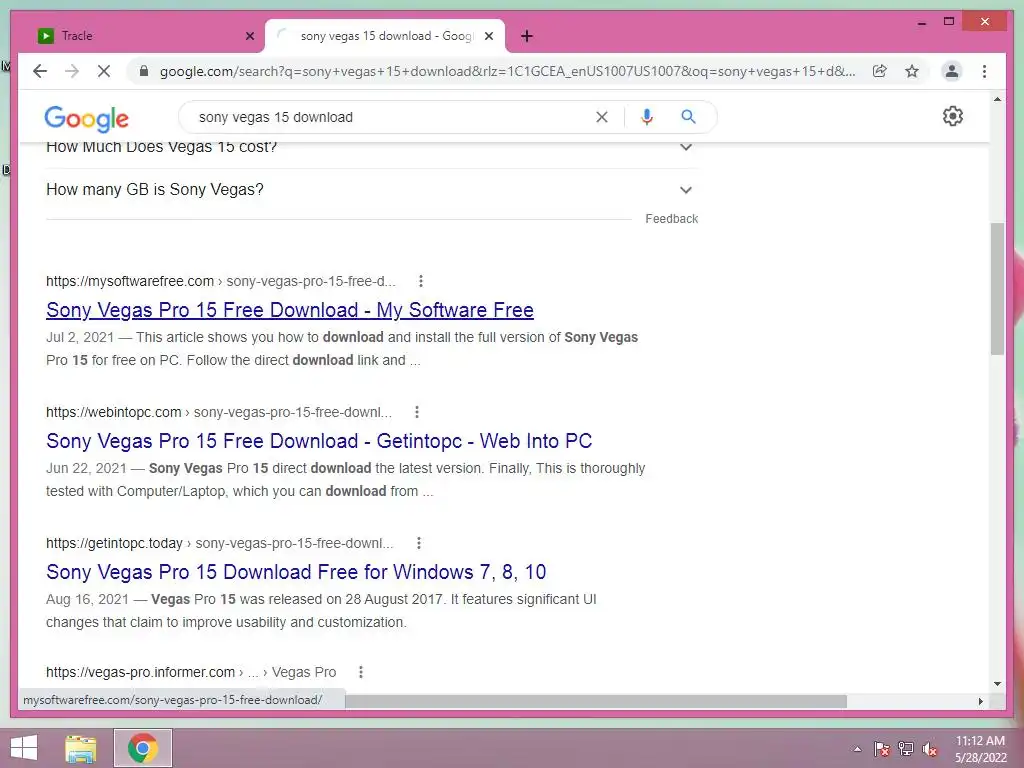Close the sony vegas 15 download tab

pyautogui.click(x=488, y=36)
